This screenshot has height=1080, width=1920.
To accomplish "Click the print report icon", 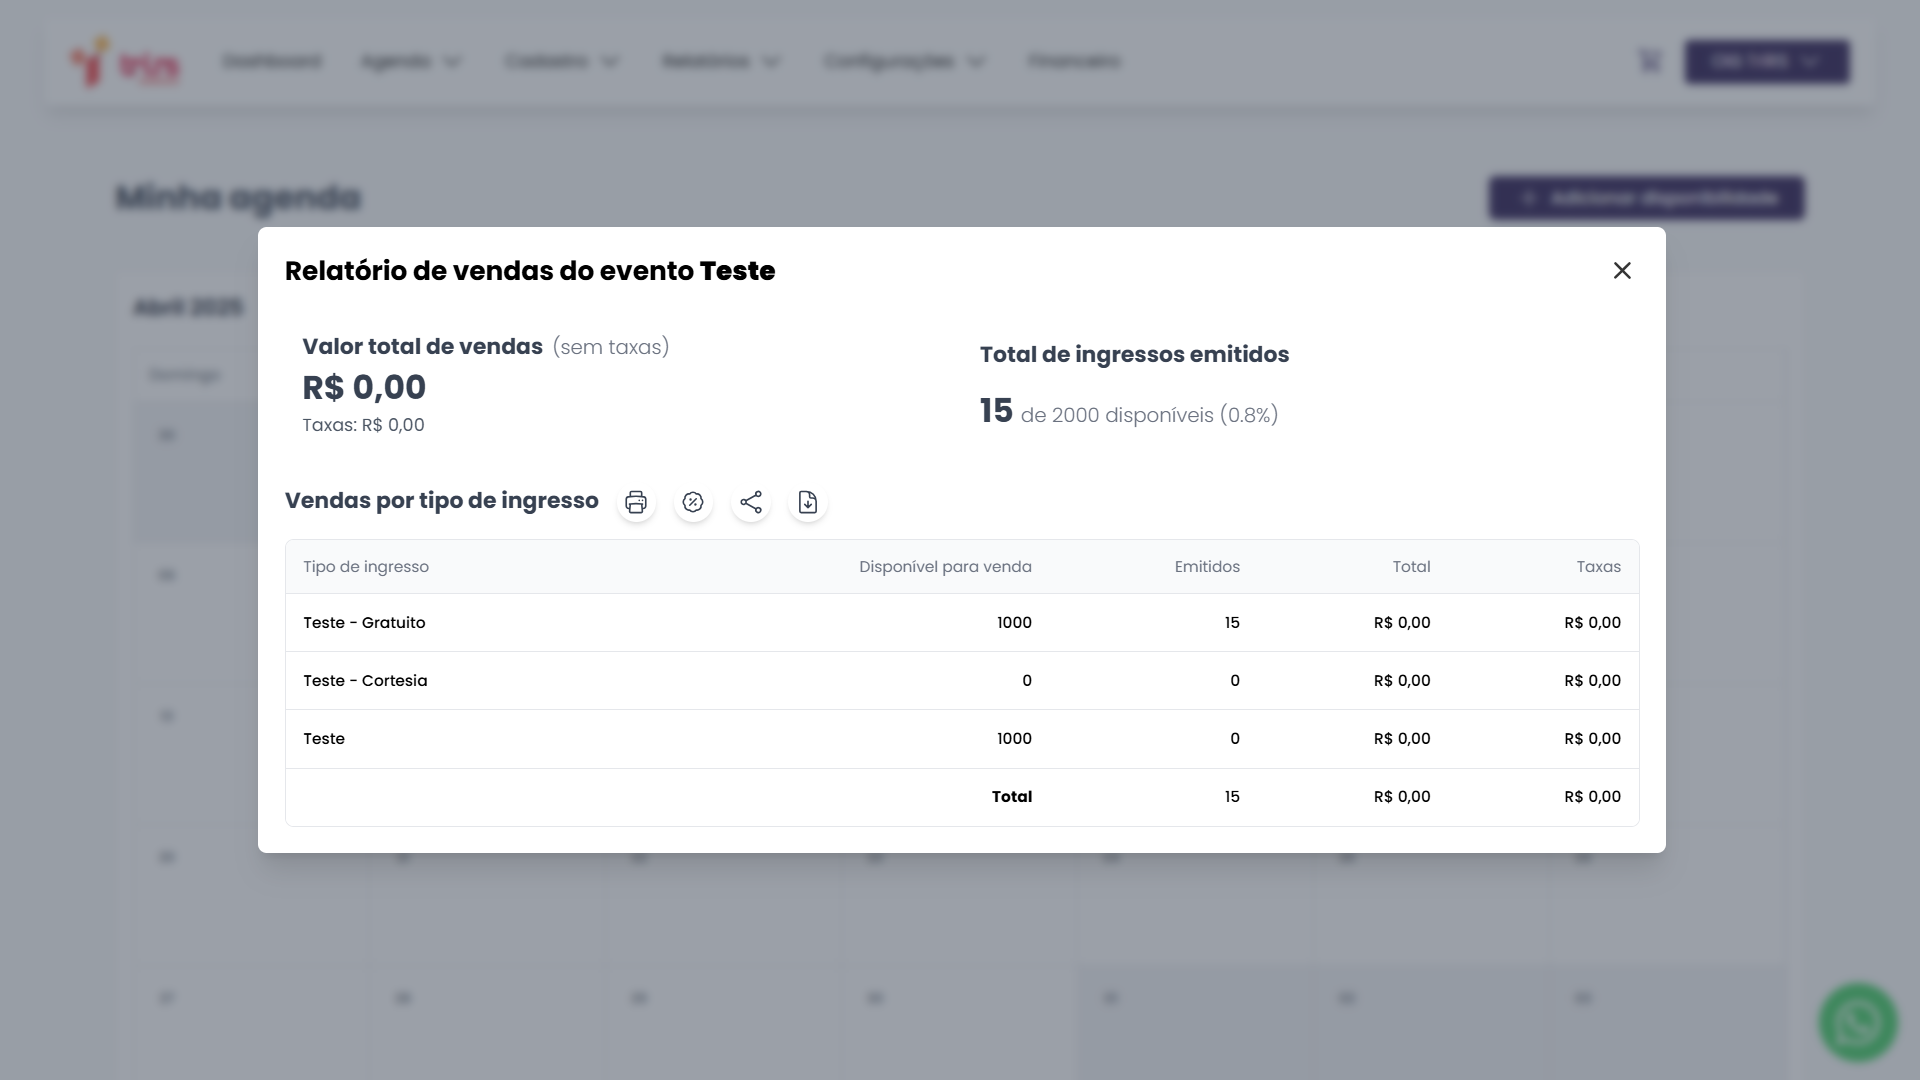I will (636, 502).
